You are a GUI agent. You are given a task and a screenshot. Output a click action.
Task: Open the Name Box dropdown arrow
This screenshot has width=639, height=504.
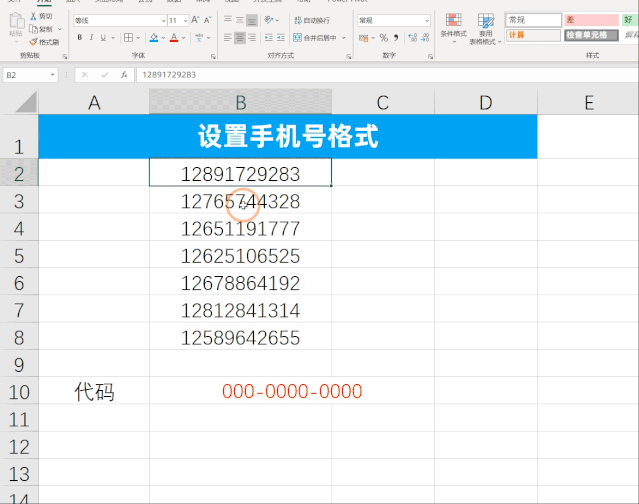(53, 75)
